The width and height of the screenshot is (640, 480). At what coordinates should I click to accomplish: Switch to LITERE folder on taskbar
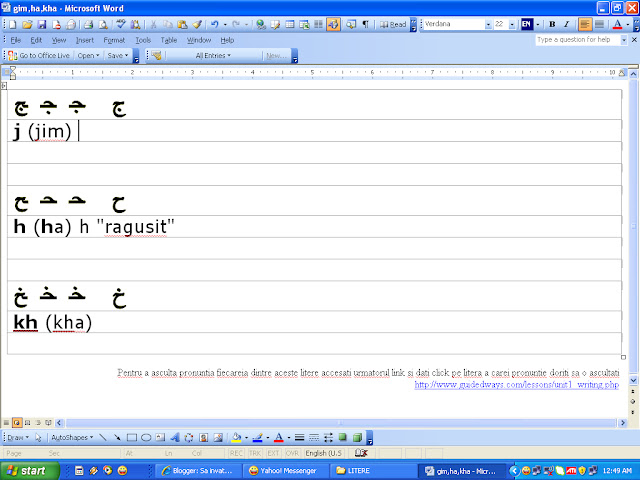pos(372,471)
